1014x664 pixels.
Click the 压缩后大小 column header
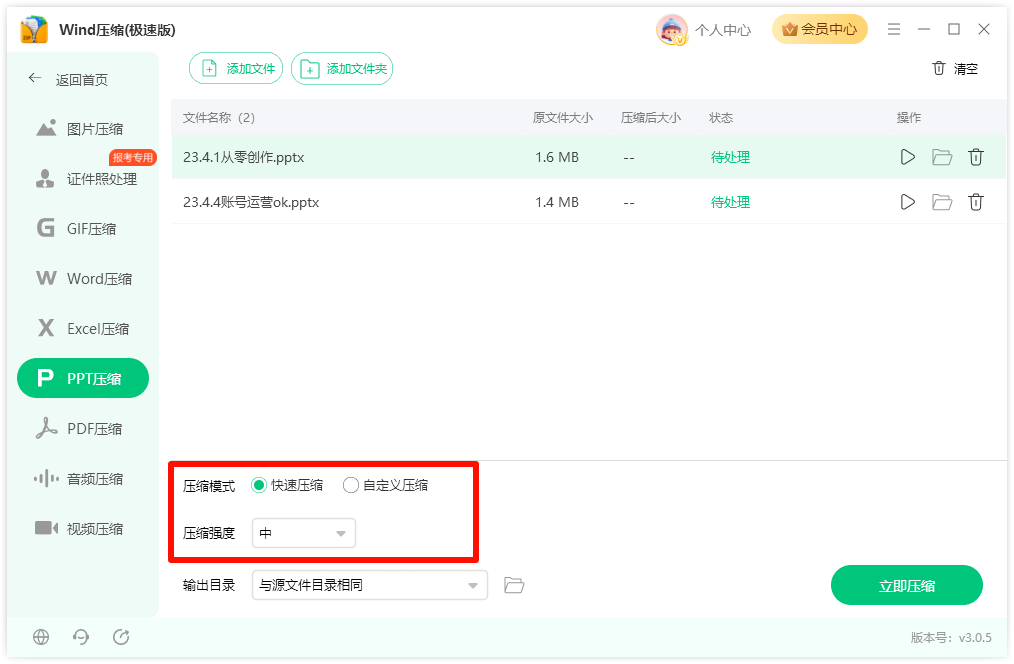point(651,118)
